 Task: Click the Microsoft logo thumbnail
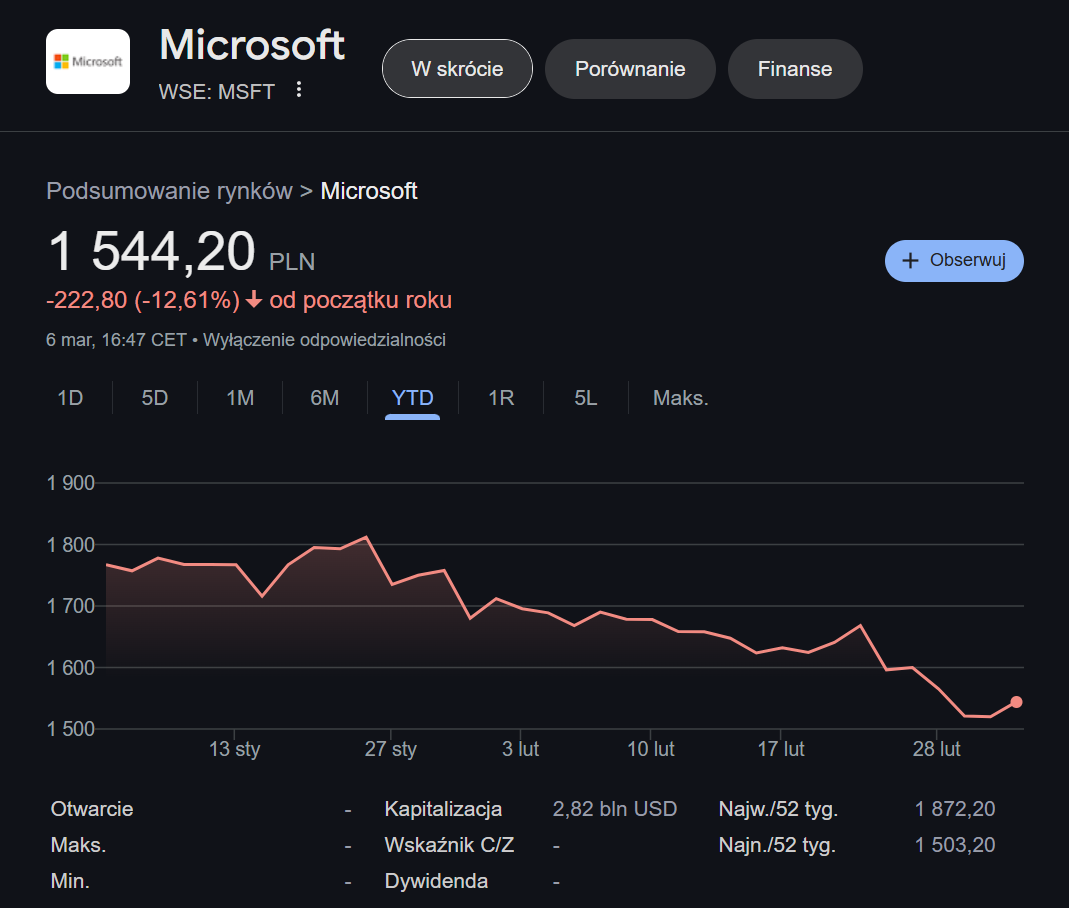pyautogui.click(x=88, y=62)
